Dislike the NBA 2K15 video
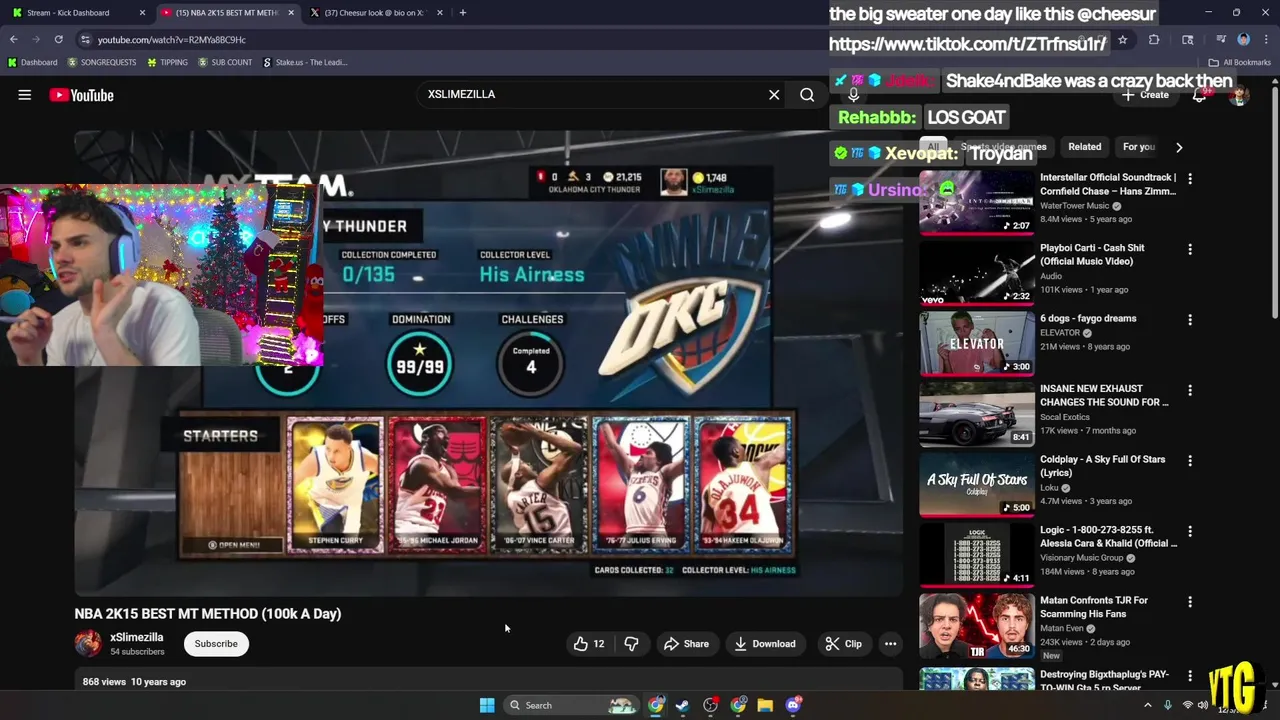This screenshot has height=720, width=1280. point(631,644)
